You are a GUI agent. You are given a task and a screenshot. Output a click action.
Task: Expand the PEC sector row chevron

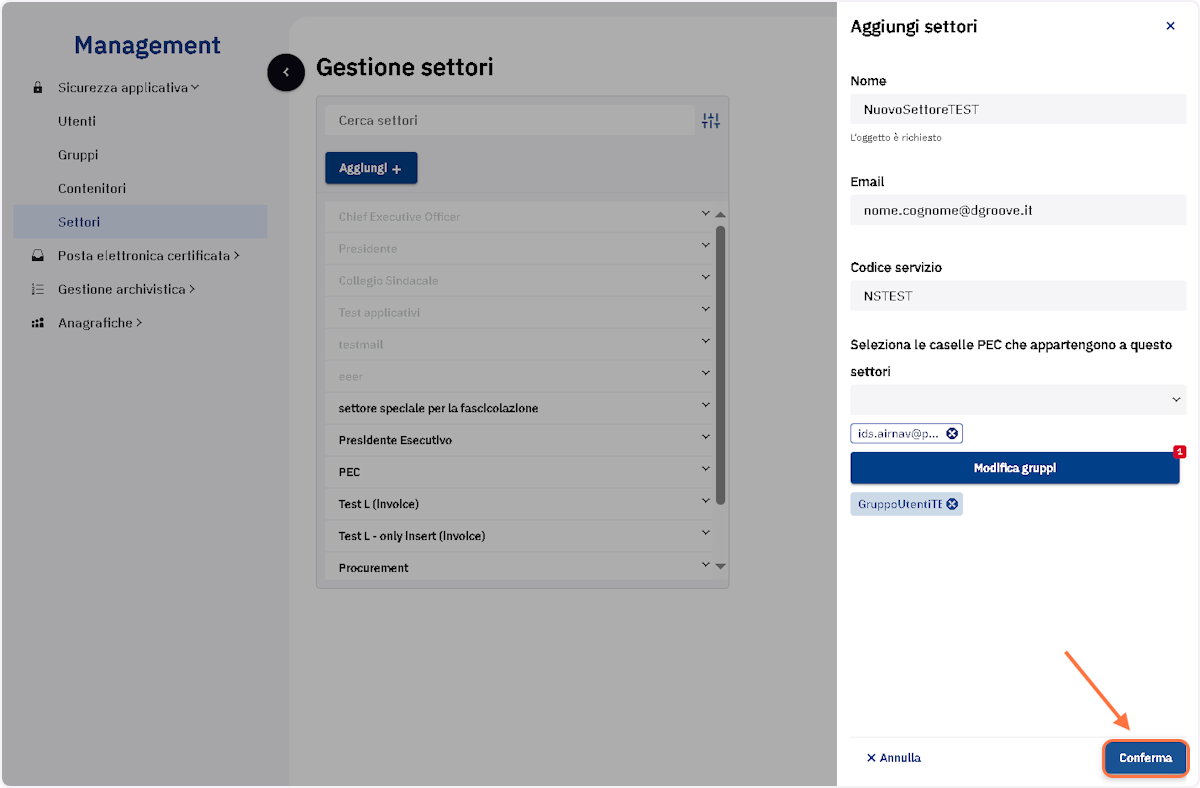pyautogui.click(x=705, y=469)
